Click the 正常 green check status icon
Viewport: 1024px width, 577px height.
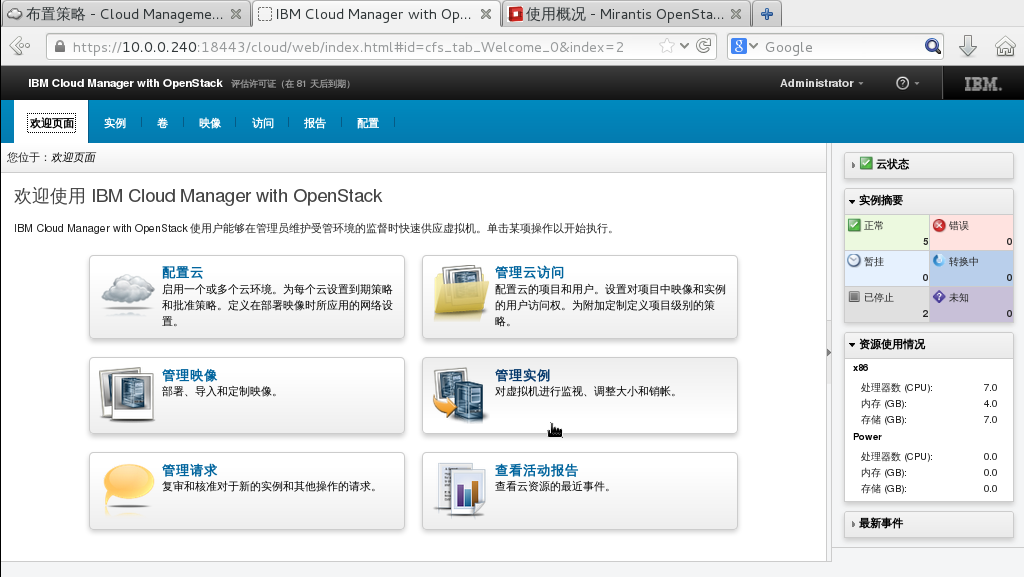(854, 225)
